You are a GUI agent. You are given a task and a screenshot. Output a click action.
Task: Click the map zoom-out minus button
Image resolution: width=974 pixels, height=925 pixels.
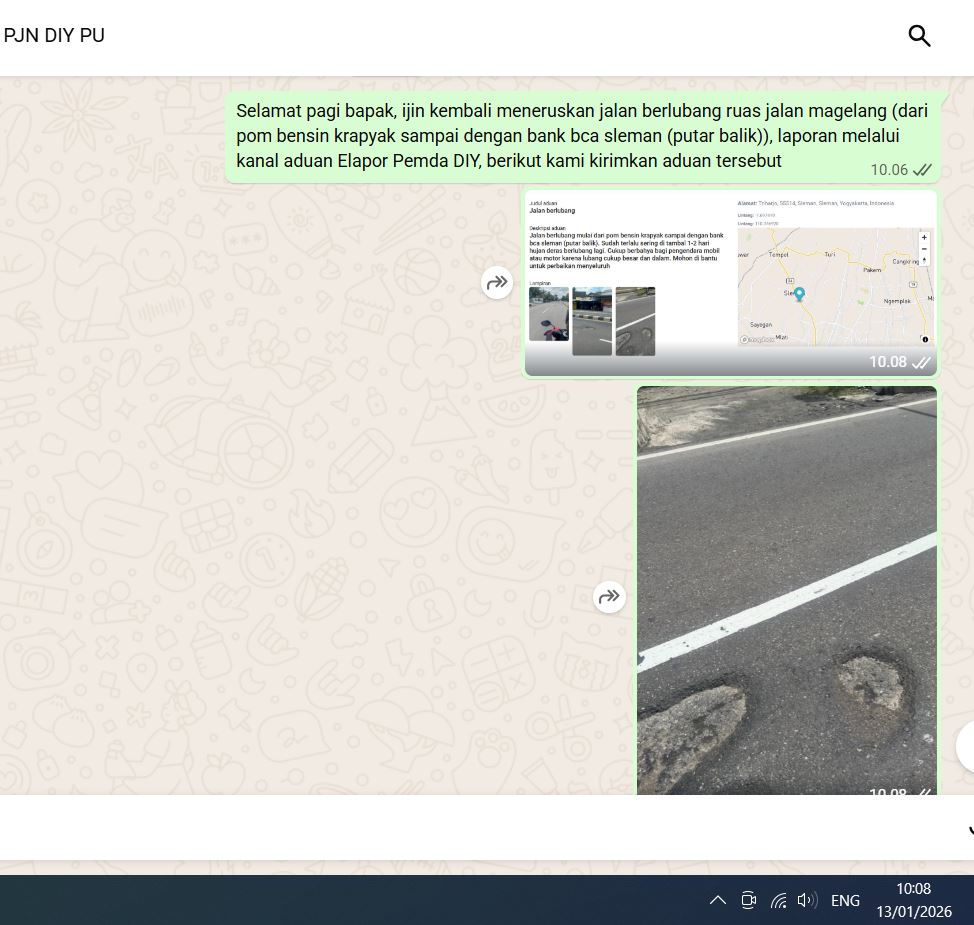[924, 249]
